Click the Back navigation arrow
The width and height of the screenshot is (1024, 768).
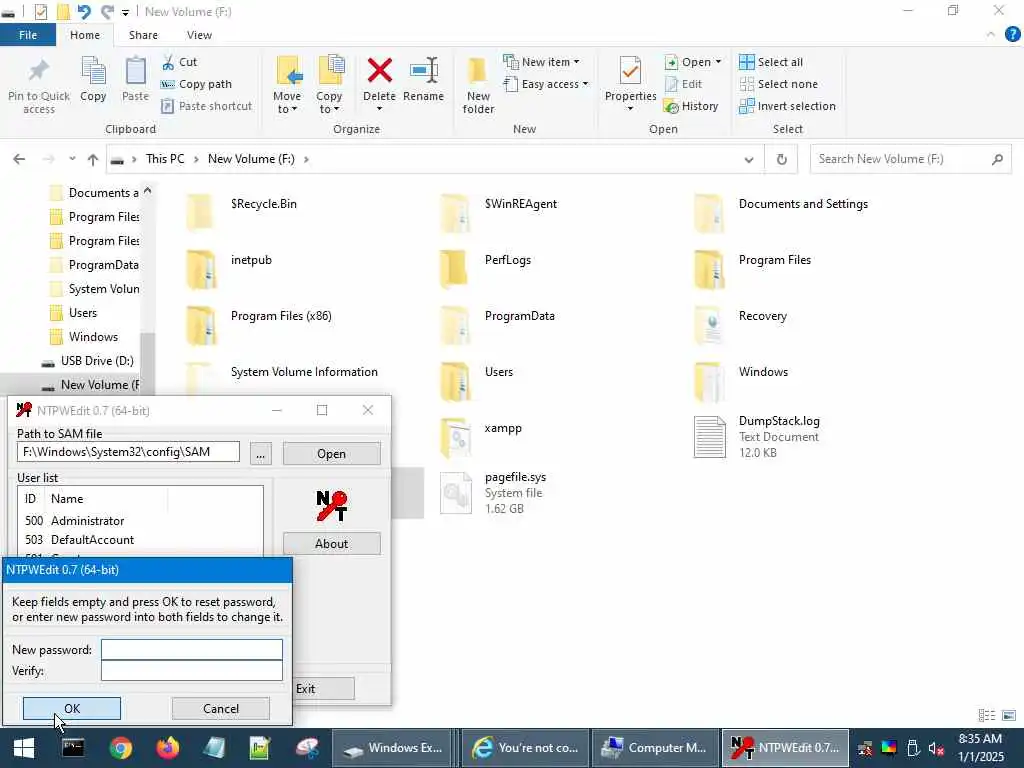tap(19, 159)
